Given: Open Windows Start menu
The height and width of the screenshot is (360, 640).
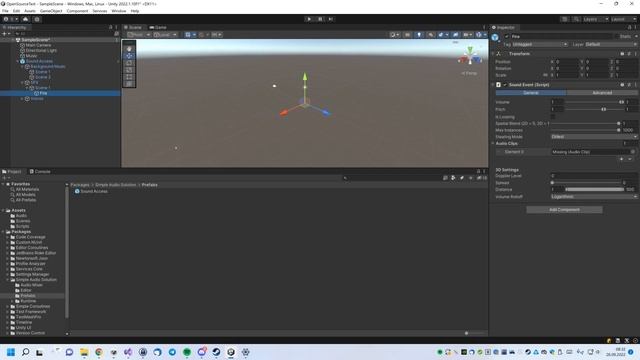Looking at the screenshot, I should coord(11,352).
